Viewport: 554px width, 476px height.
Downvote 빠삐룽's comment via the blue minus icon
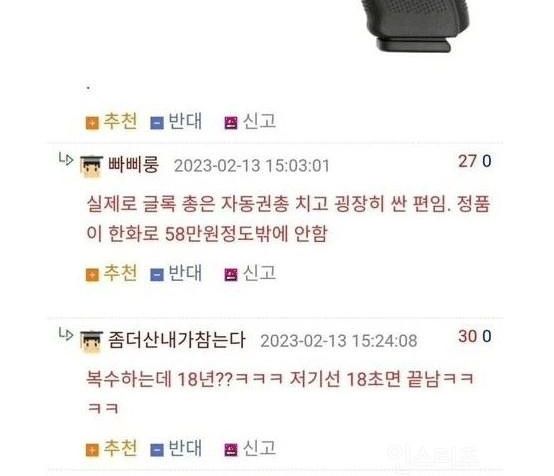point(157,275)
